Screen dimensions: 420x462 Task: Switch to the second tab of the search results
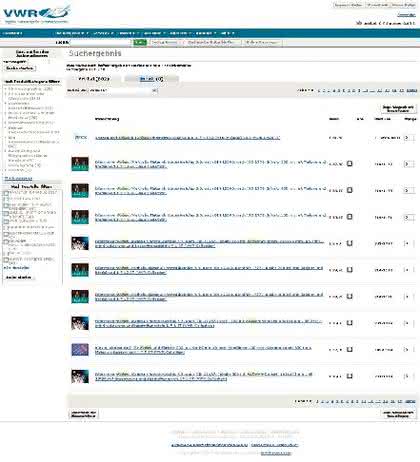pos(151,79)
